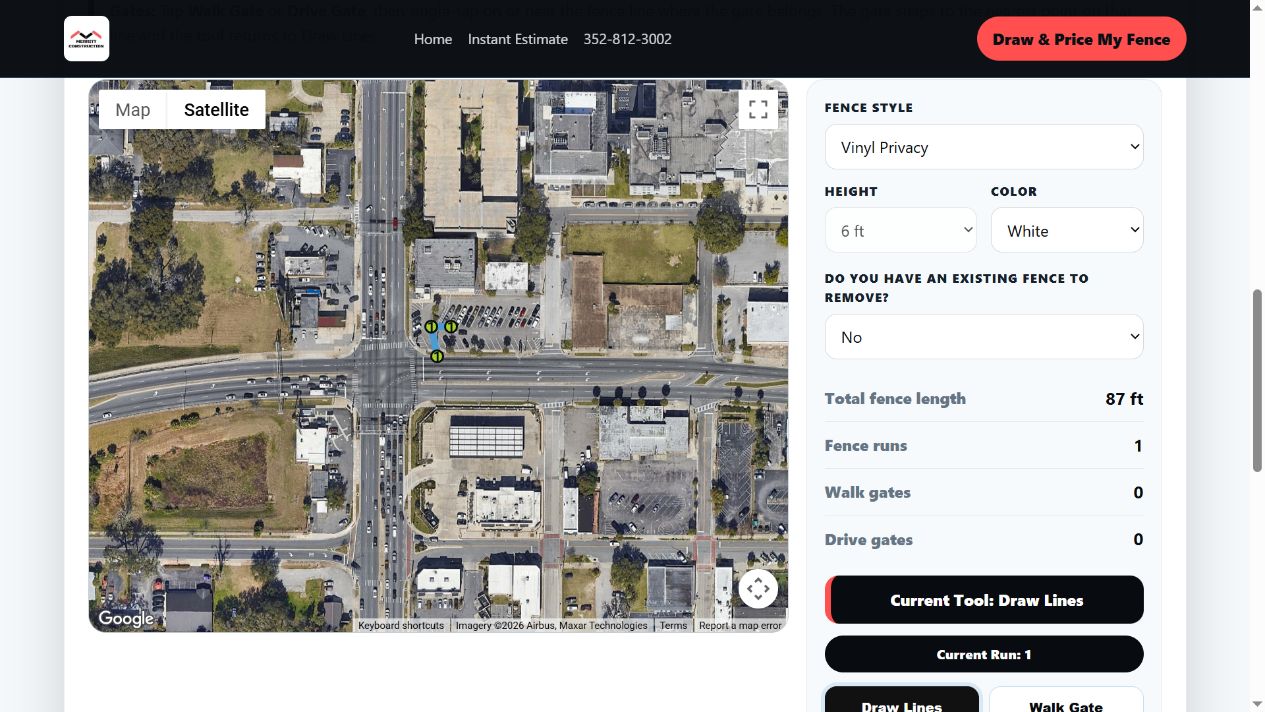The image size is (1265, 712).
Task: Open the existing fence removal dropdown
Action: [x=984, y=337]
